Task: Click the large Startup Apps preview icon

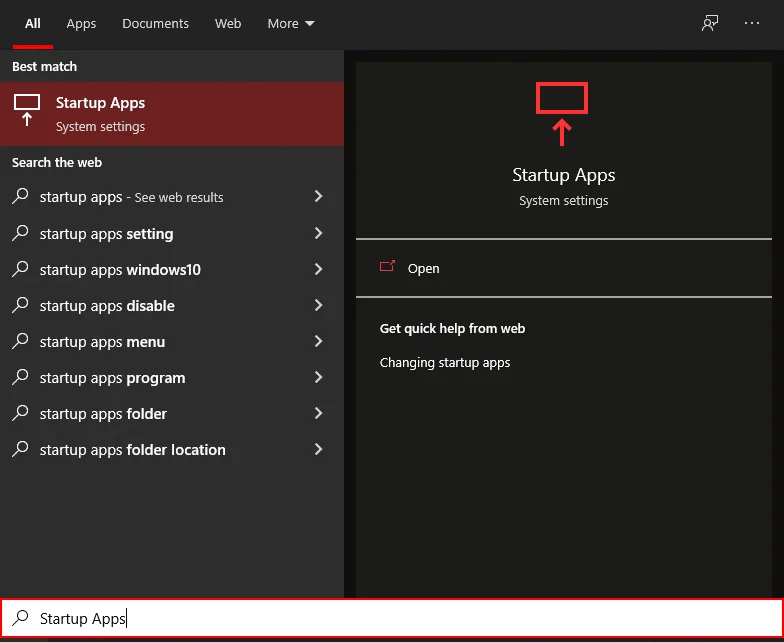Action: [562, 110]
